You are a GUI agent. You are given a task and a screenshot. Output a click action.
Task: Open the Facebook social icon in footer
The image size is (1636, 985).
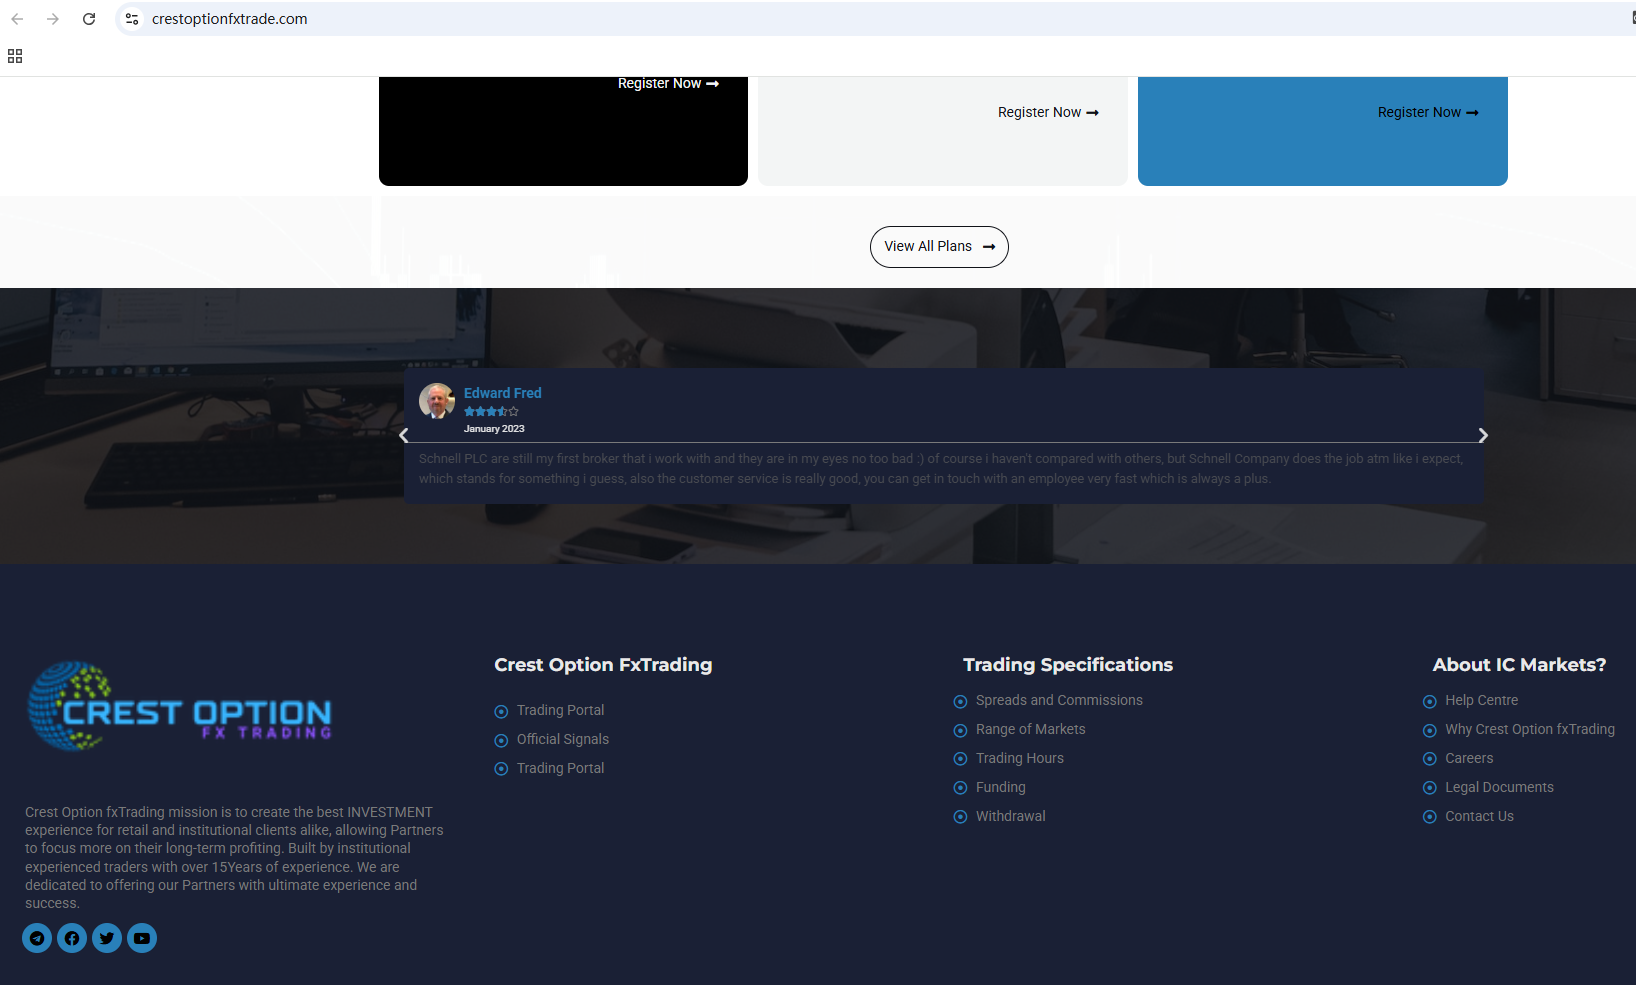pyautogui.click(x=72, y=938)
